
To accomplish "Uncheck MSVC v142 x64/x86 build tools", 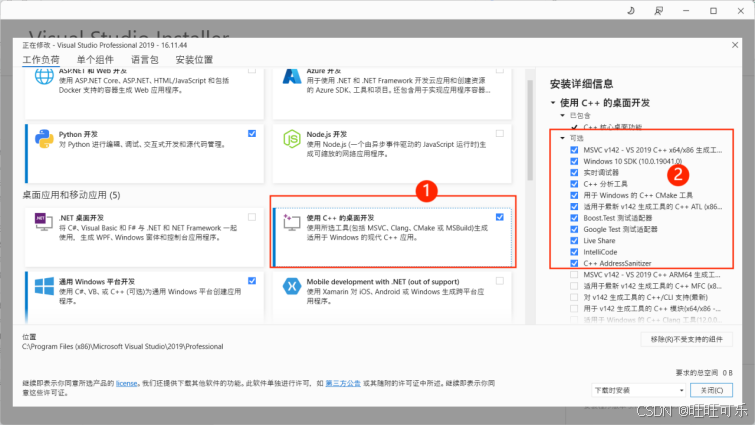I will click(x=574, y=150).
